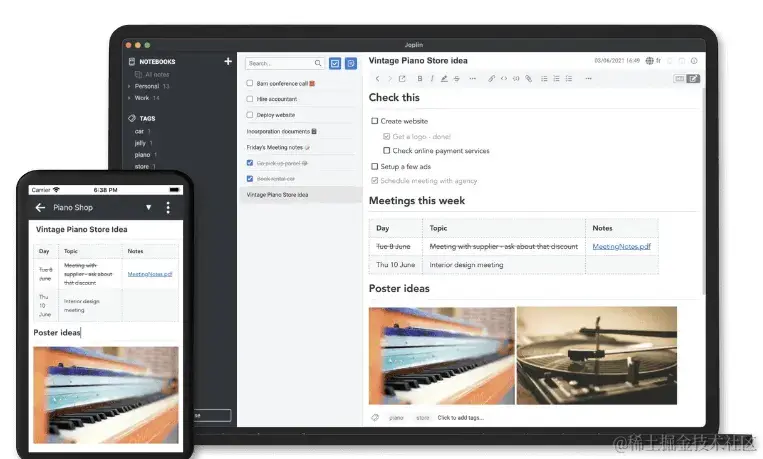Viewport: 763px width, 459px height.
Task: Click the piano keys image in desktop note
Action: tap(441, 355)
